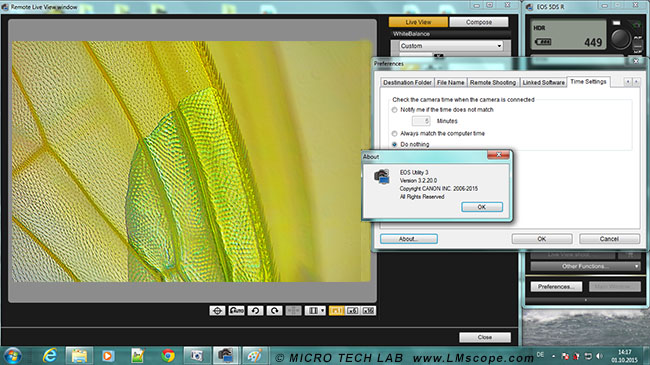Select x6 magnification view
Image resolution: width=650 pixels, height=365 pixels.
(x=352, y=310)
